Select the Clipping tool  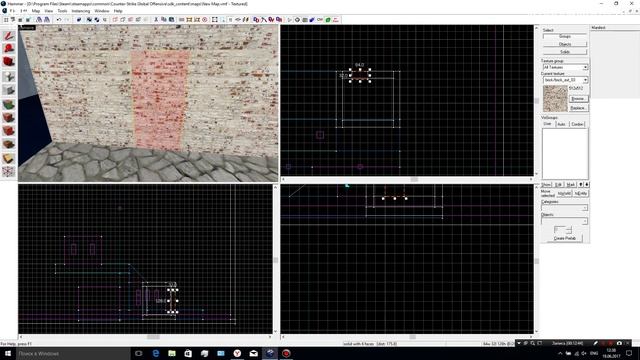(9, 158)
